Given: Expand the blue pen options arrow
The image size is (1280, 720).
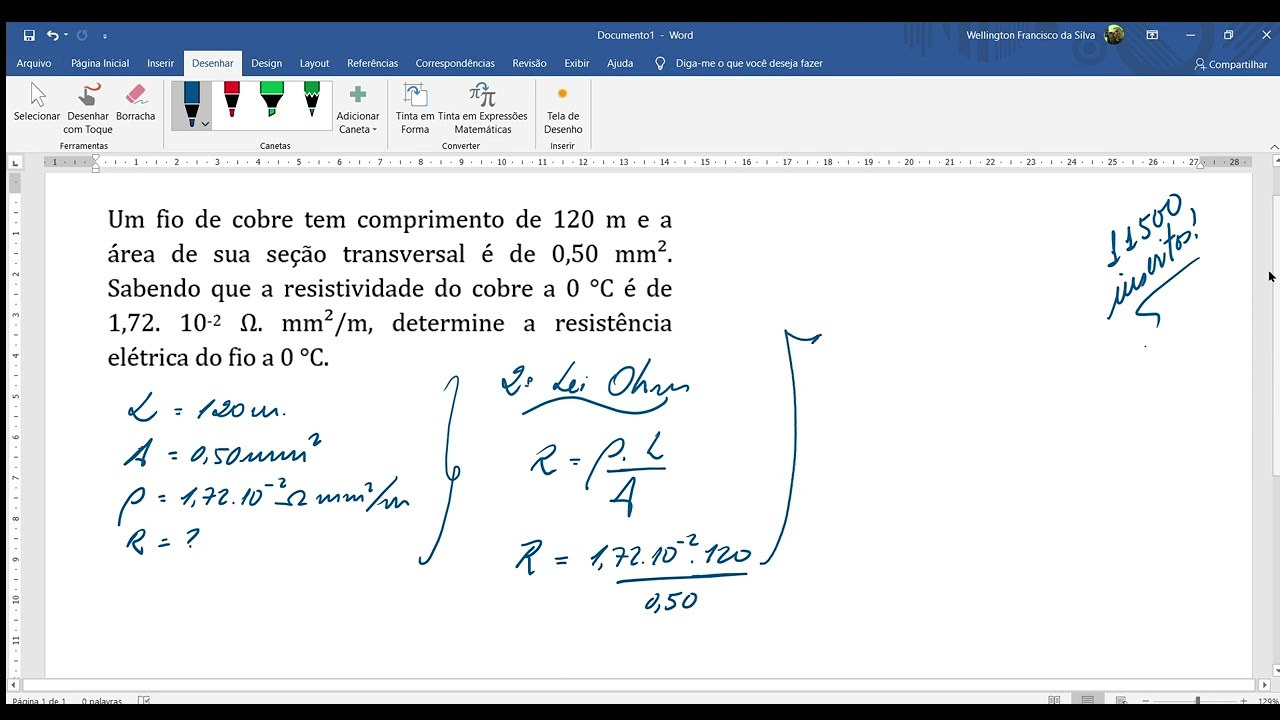Looking at the screenshot, I should [205, 124].
